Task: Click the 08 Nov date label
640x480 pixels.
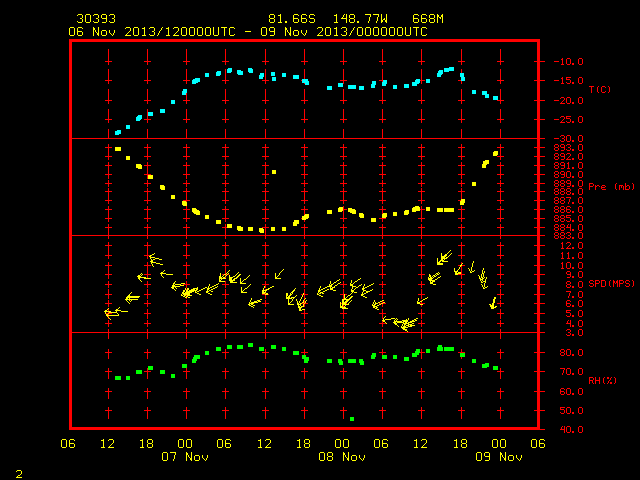Action: click(342, 457)
